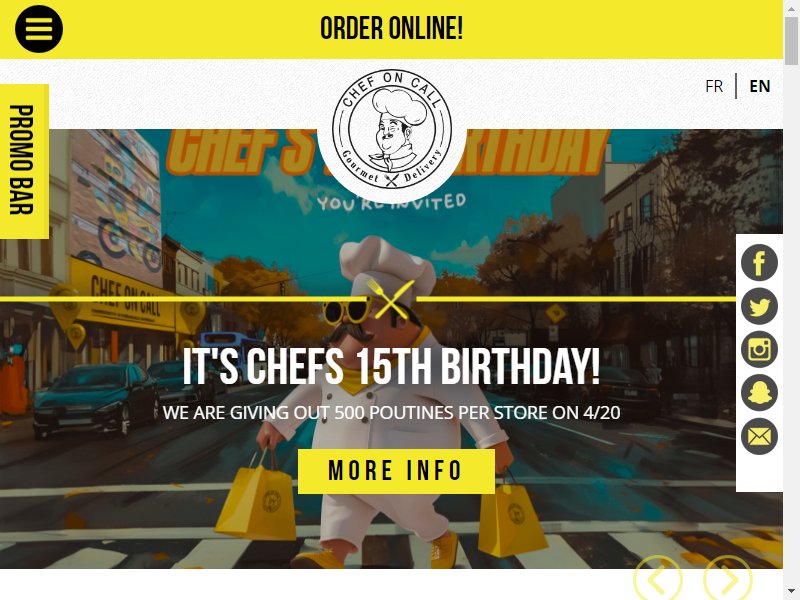Select the EN language option
The width and height of the screenshot is (800, 600).
point(760,86)
